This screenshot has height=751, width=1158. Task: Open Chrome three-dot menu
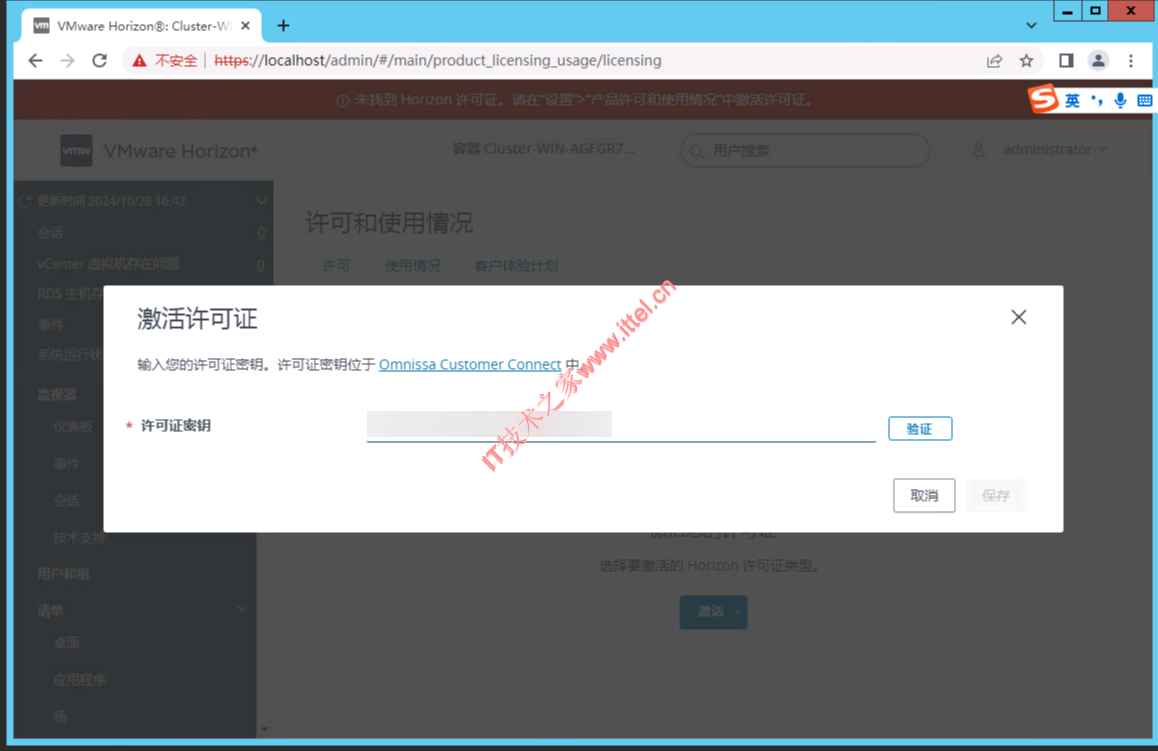tap(1131, 61)
